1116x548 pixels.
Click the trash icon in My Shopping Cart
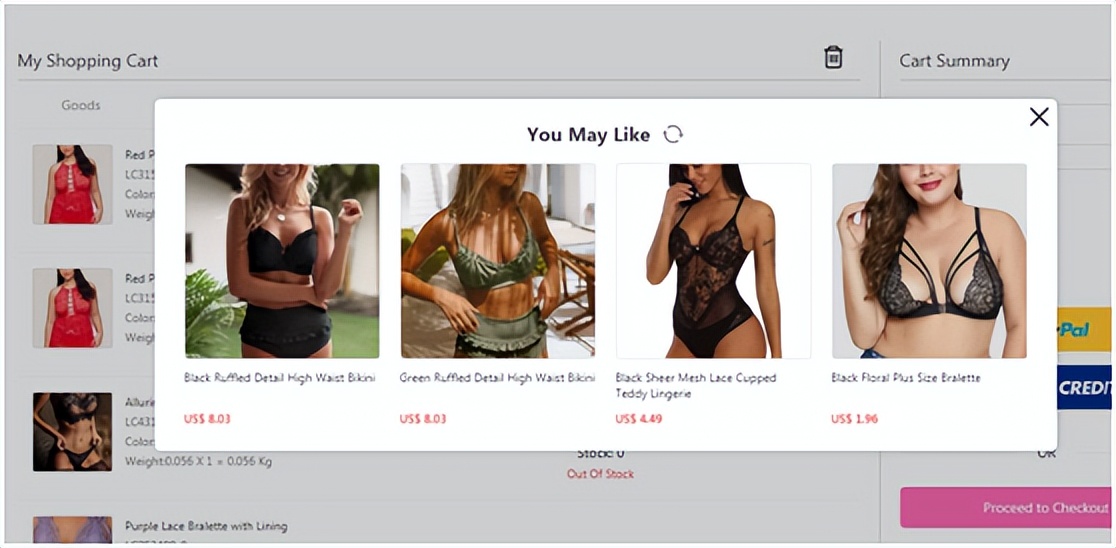(x=833, y=58)
